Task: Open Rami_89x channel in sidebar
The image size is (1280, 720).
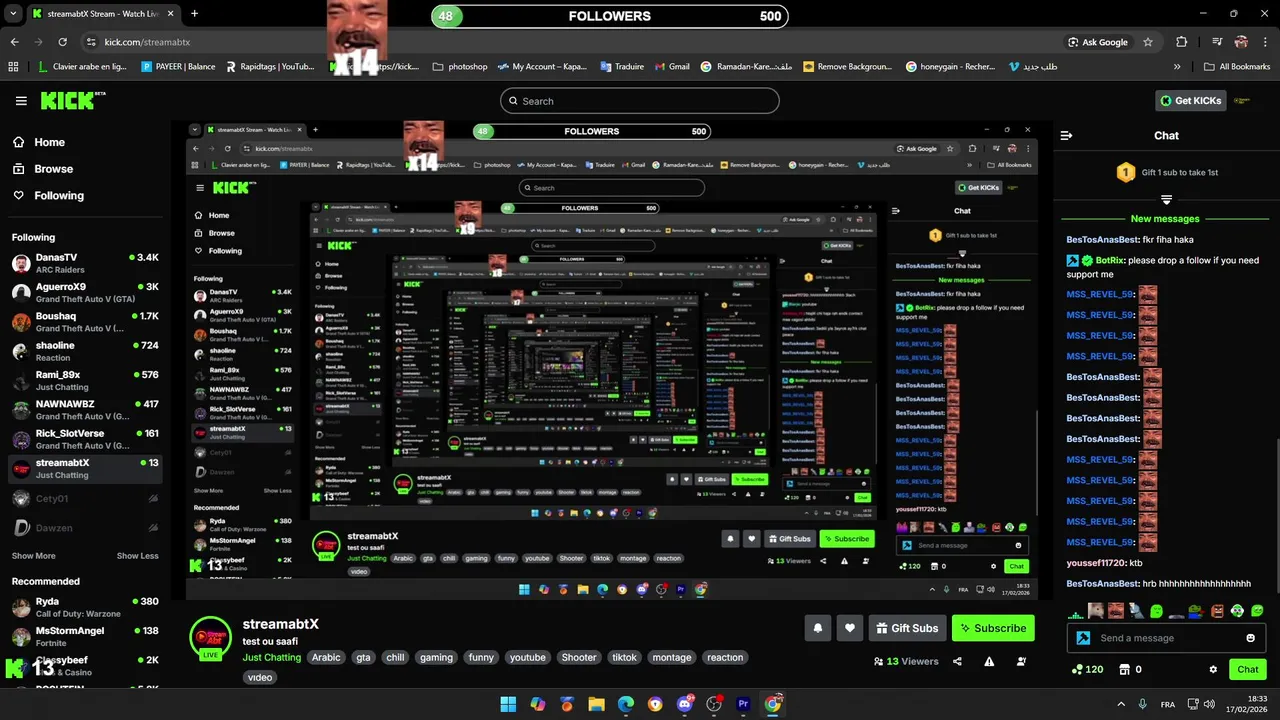Action: (x=84, y=380)
